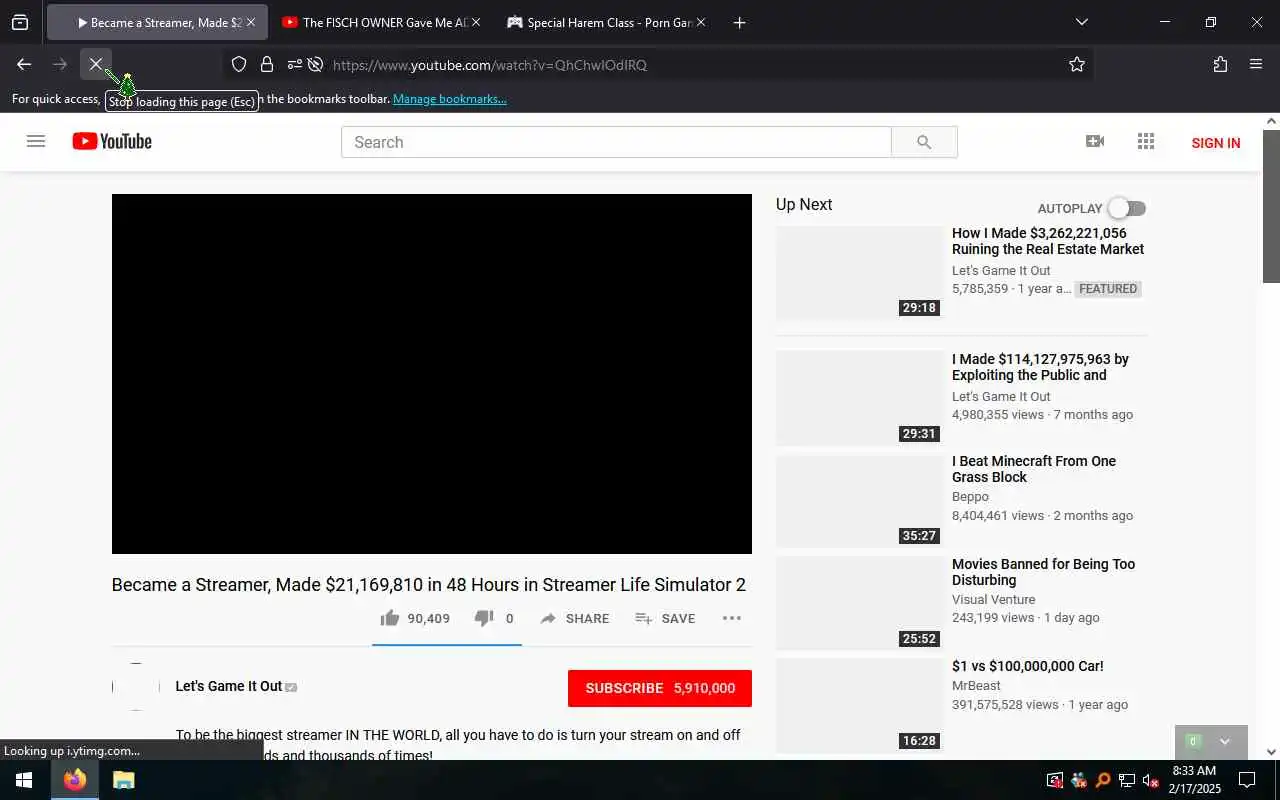Open the create video camera icon

1095,141
